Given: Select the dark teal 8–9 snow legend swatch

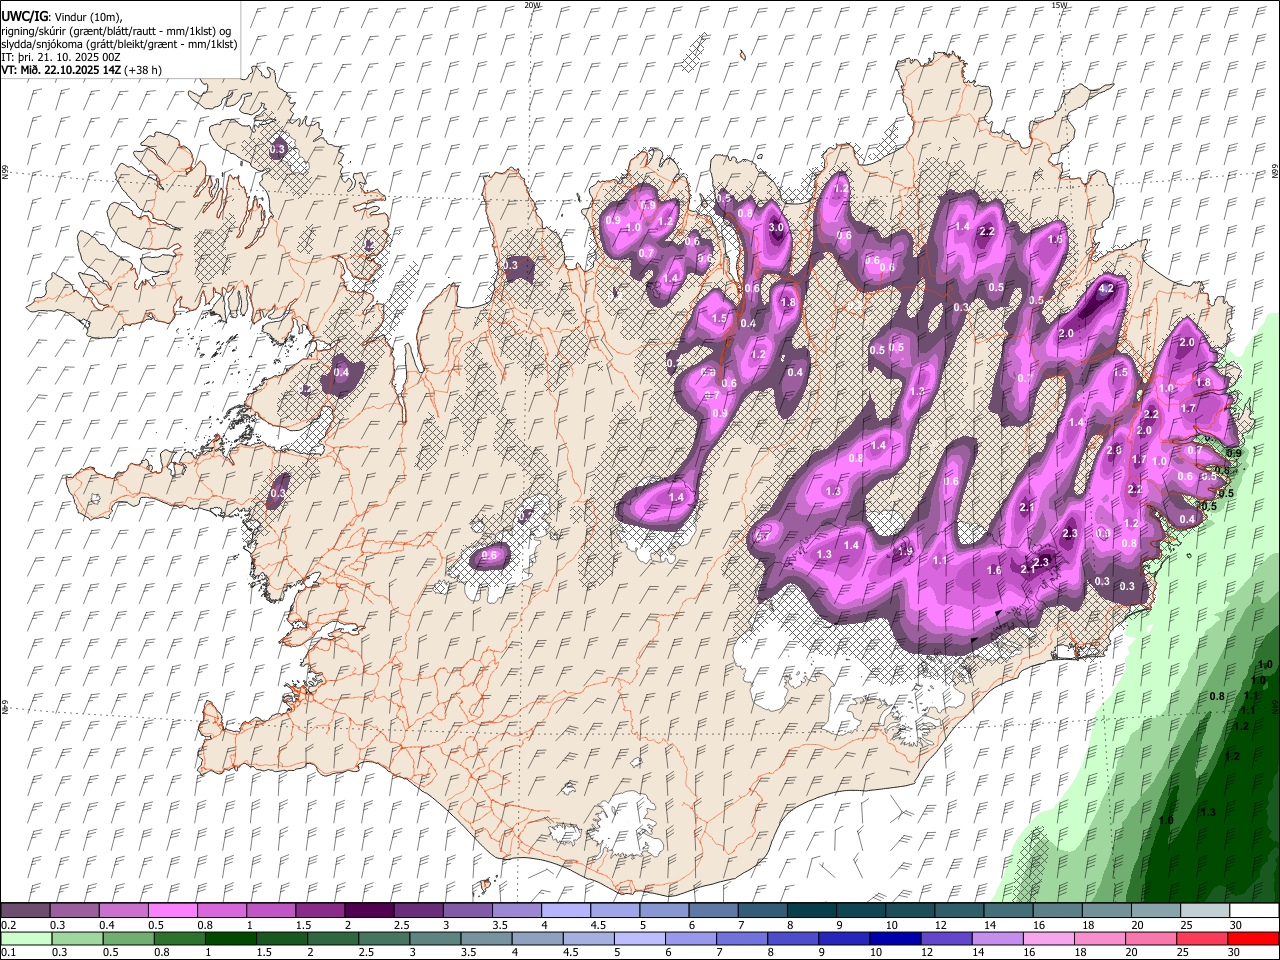Looking at the screenshot, I should click(x=811, y=910).
